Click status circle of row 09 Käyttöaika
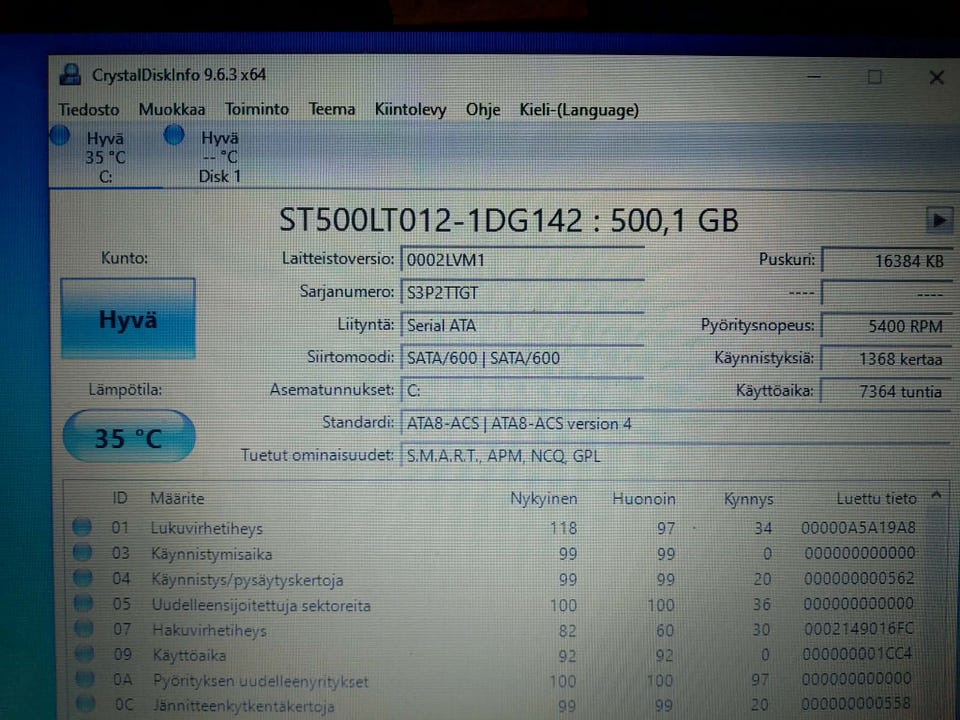Screen dimensions: 960x720 tap(84, 654)
